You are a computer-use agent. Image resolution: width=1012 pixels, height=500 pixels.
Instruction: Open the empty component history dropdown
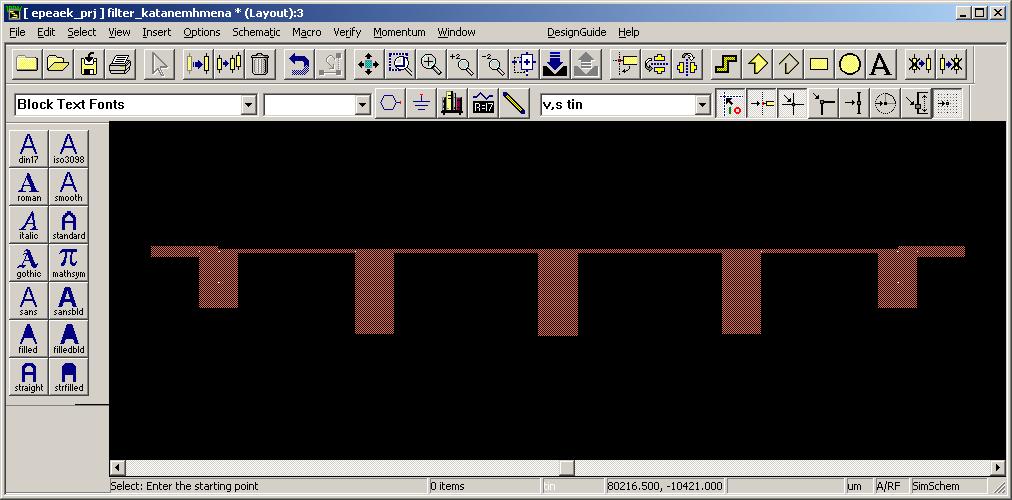click(x=362, y=105)
